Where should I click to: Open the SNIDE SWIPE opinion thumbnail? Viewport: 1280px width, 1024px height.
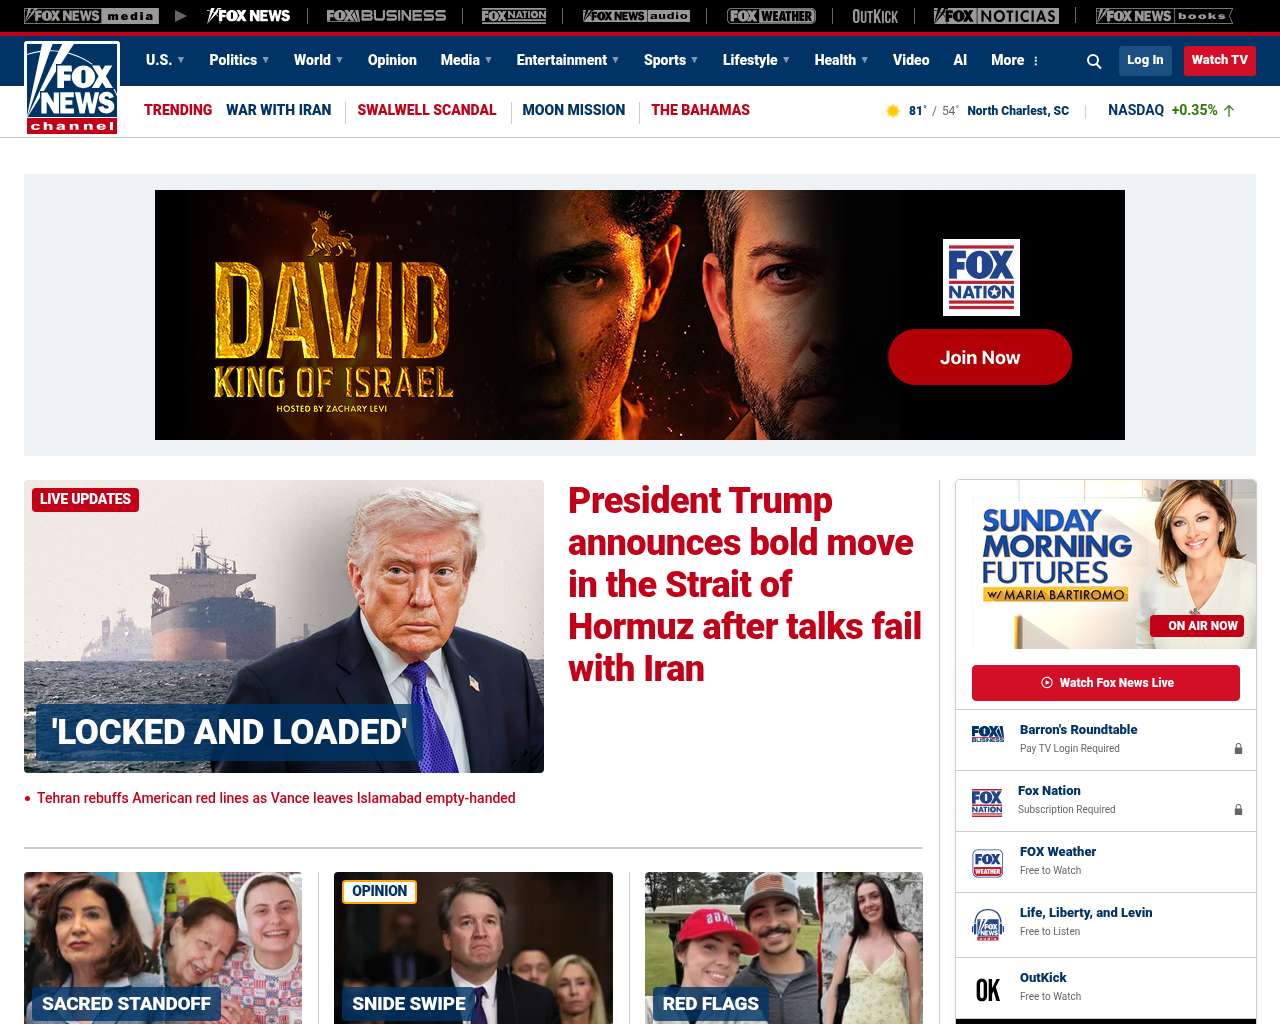click(x=473, y=948)
